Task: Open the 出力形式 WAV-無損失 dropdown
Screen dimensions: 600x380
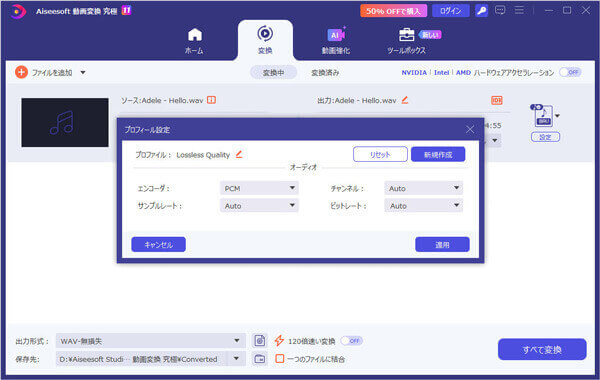Action: pos(150,341)
